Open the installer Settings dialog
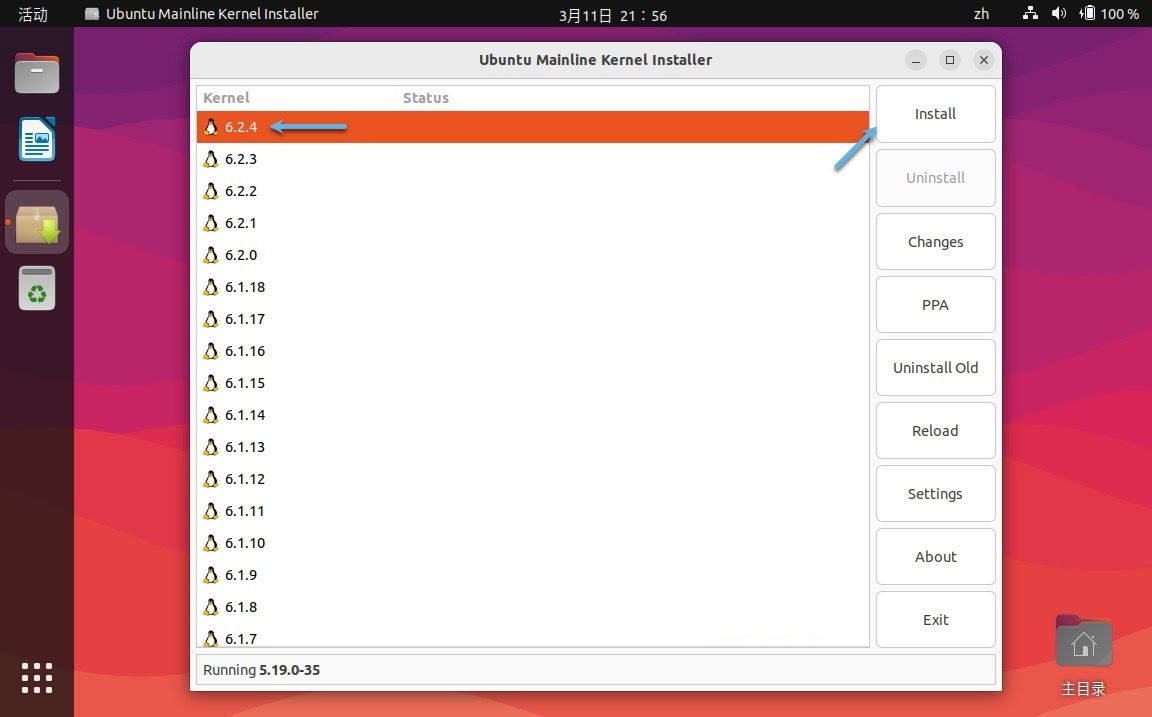 pyautogui.click(x=934, y=493)
